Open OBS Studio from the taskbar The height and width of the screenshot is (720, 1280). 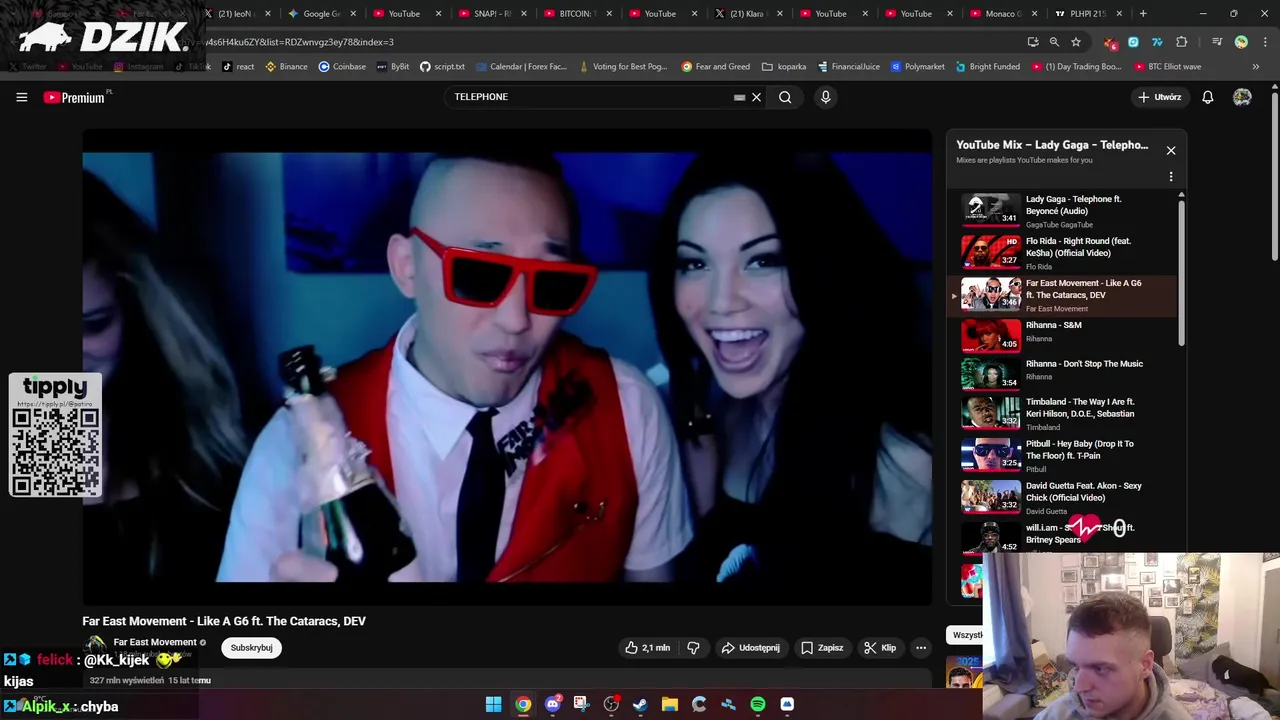[611, 704]
